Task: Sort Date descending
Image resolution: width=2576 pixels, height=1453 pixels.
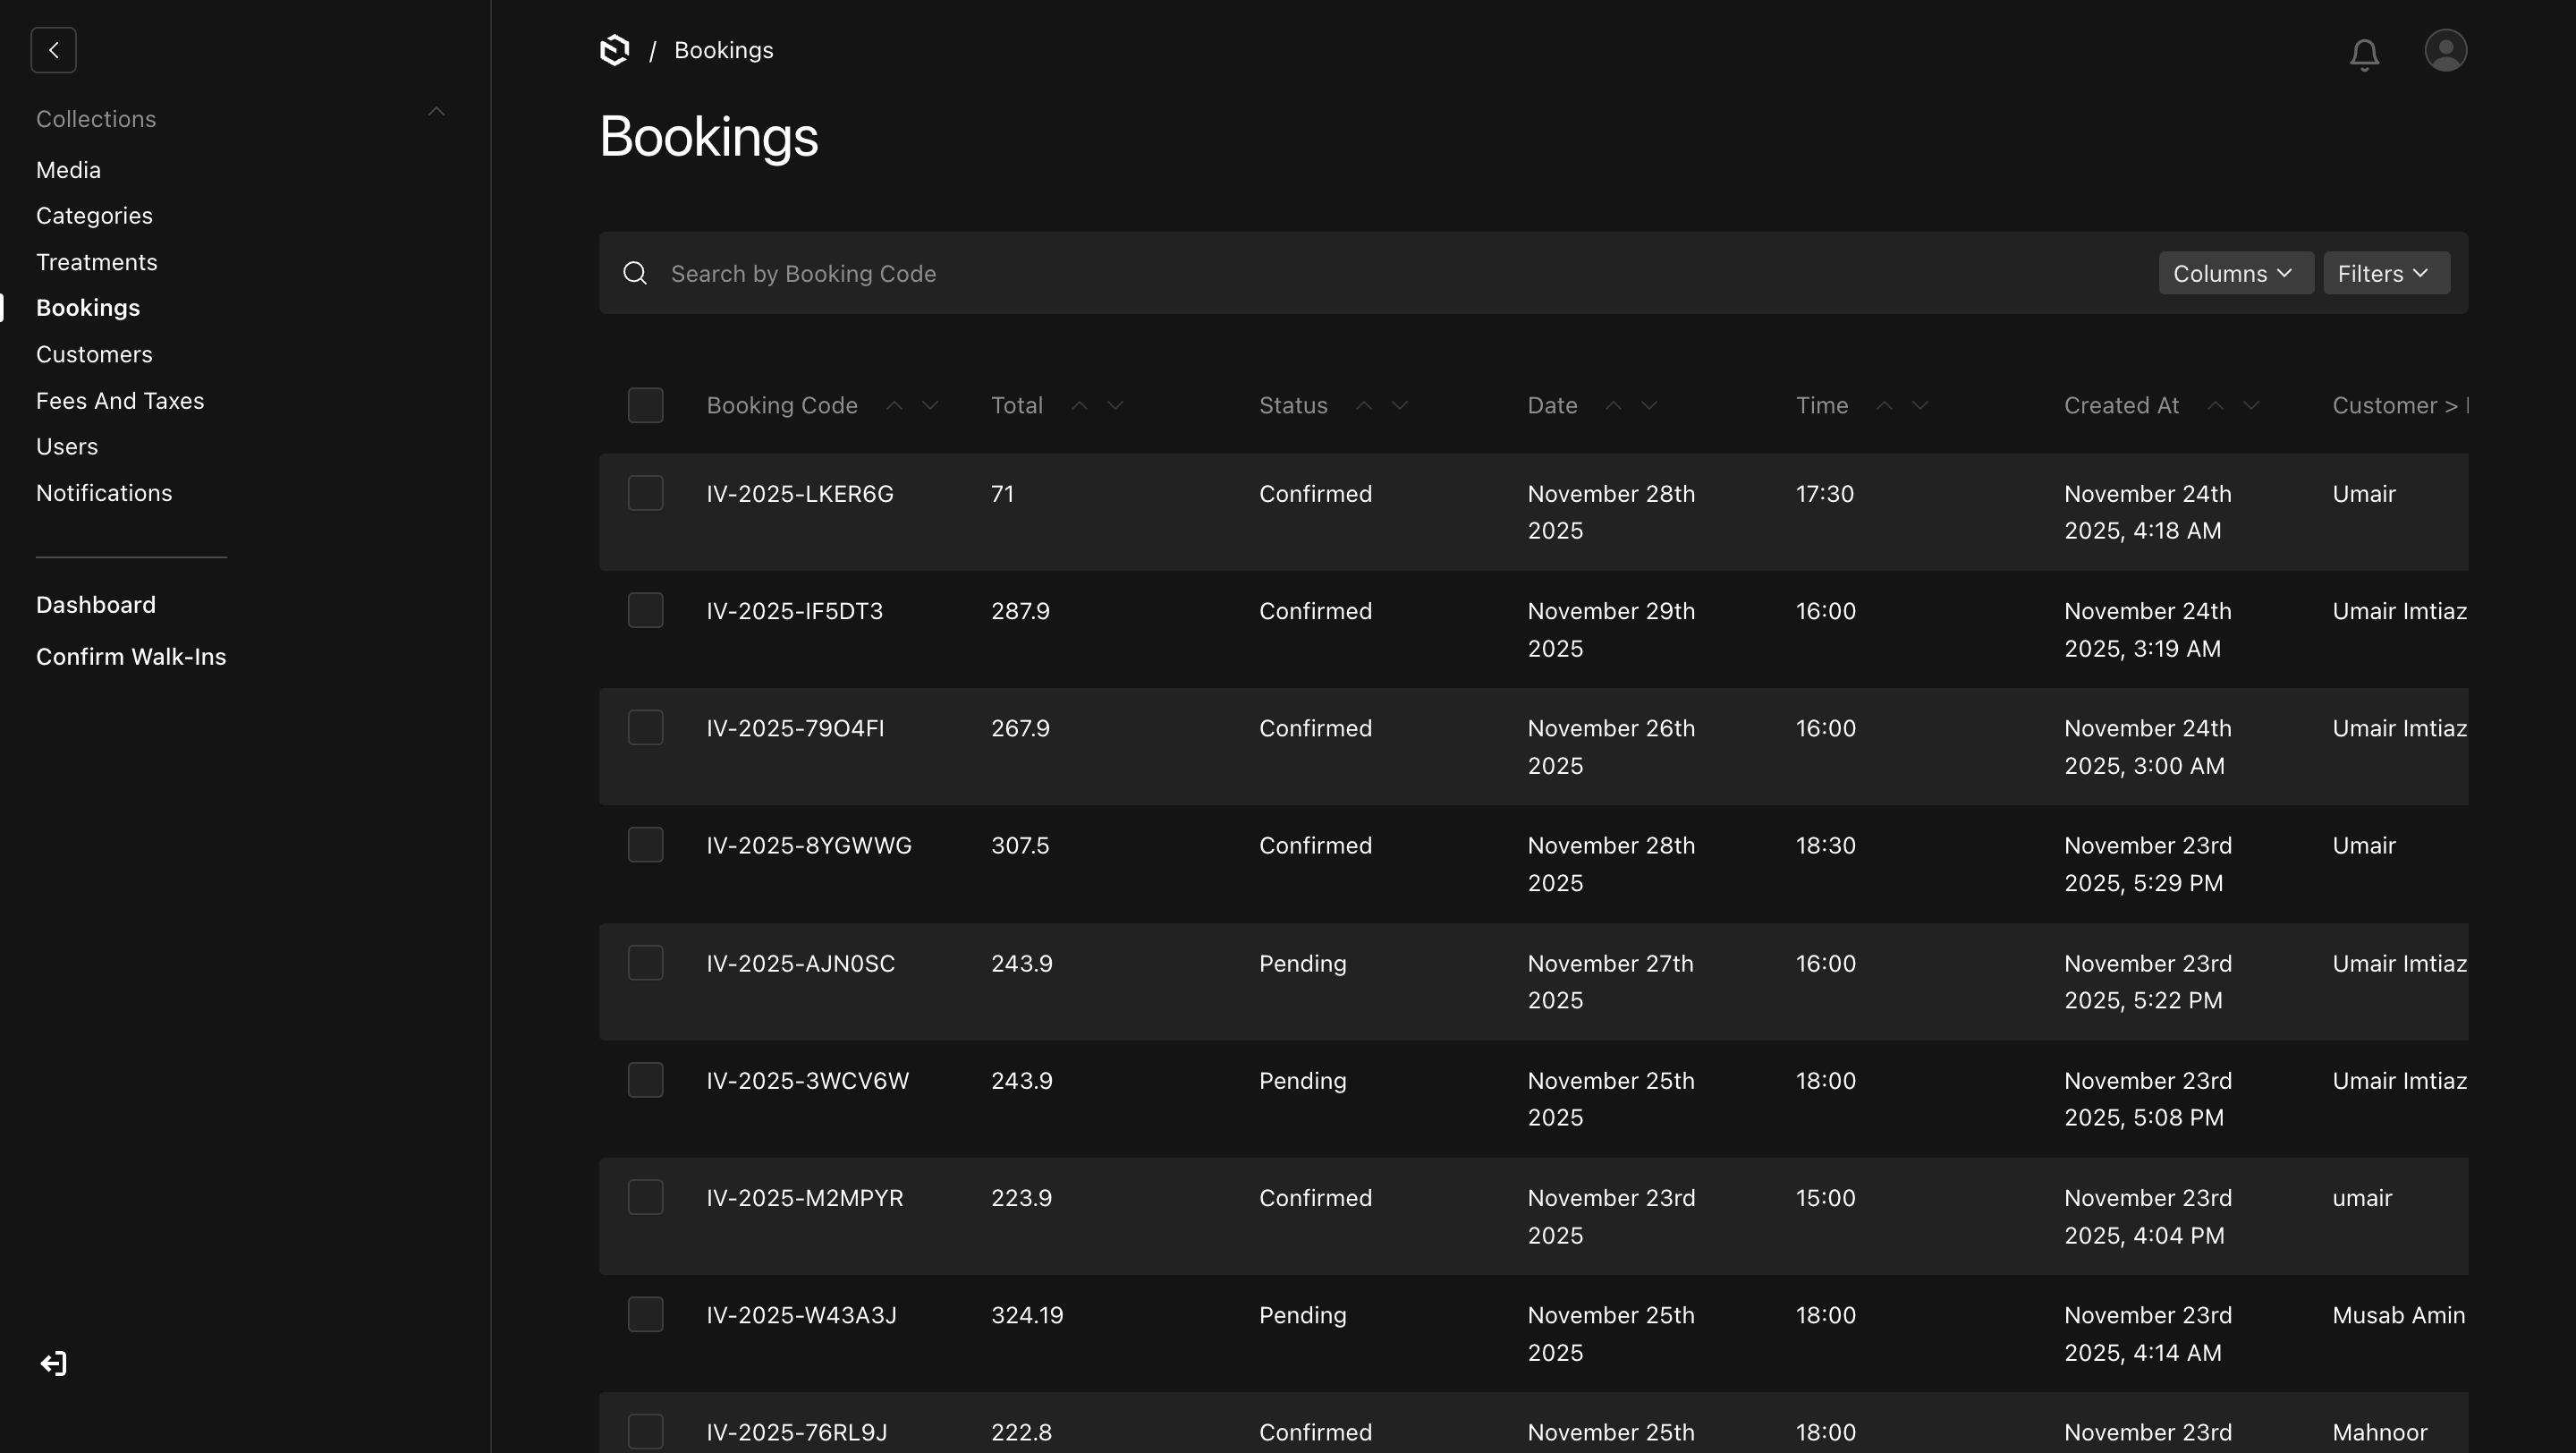Action: 1650,405
